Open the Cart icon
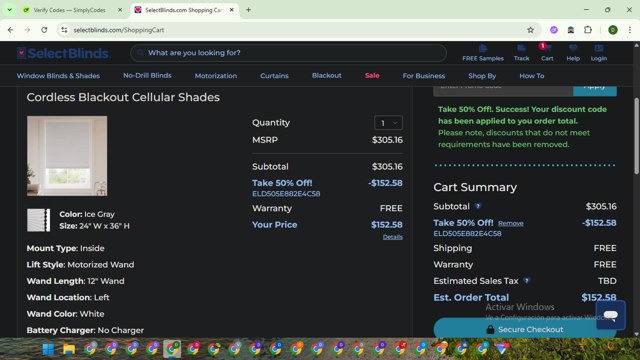The image size is (640, 360). (547, 53)
